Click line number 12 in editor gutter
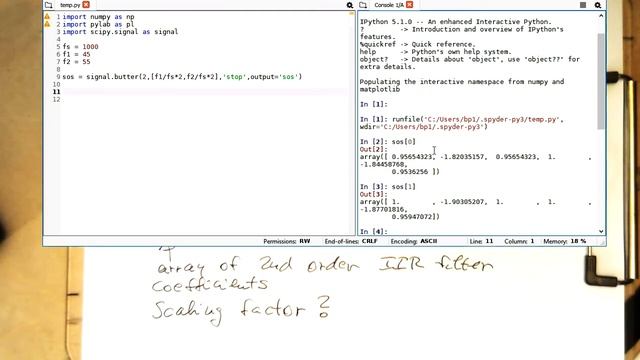Screen dimensions: 640x360 pyautogui.click(x=56, y=99)
